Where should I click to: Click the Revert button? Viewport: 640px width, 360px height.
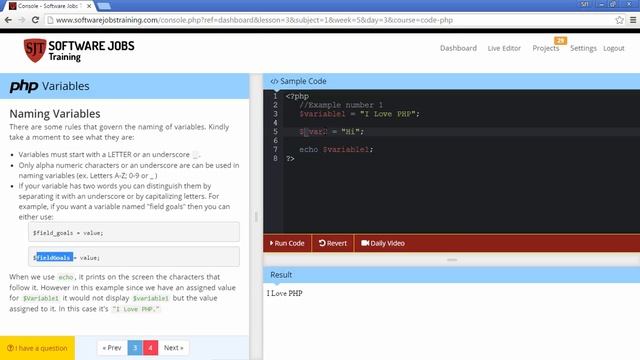333,243
